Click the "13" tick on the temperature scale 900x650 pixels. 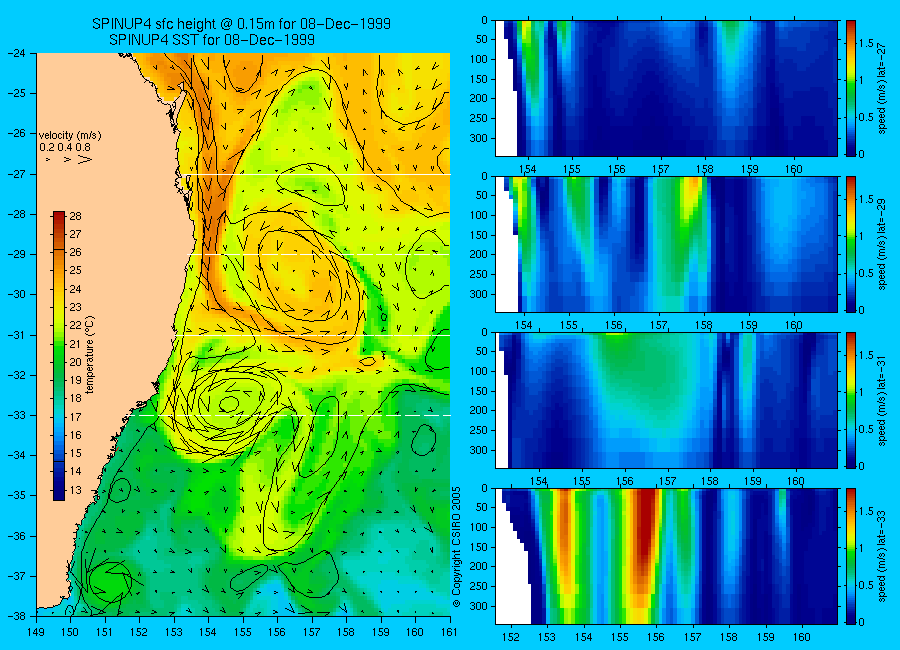point(76,490)
